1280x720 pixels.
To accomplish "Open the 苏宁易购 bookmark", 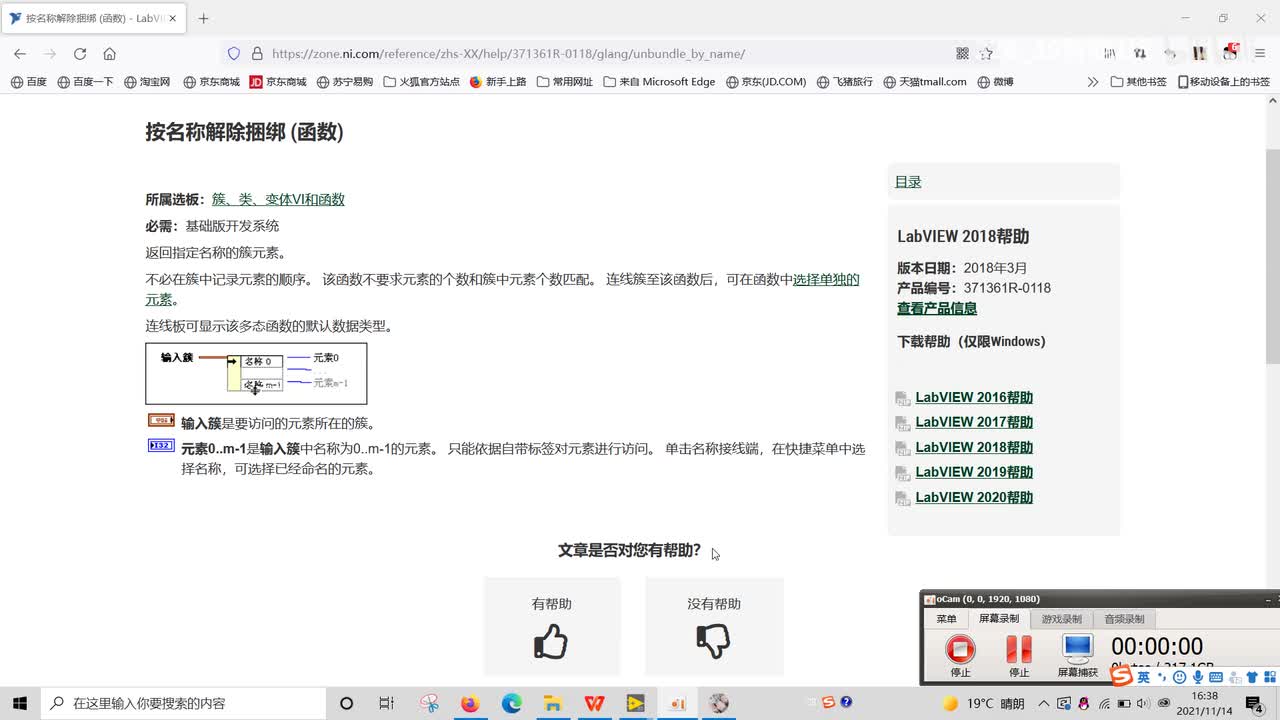I will pos(345,82).
